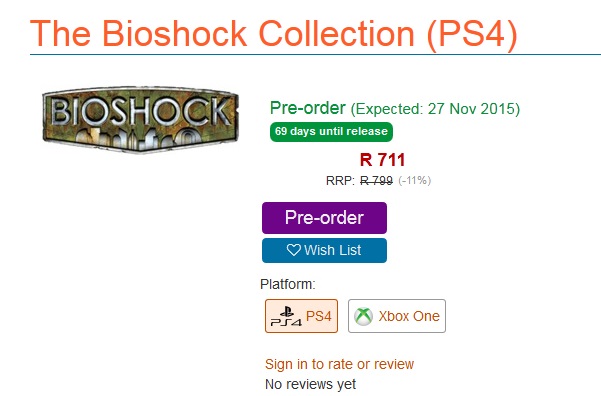The image size is (601, 396).
Task: Select the PS4 platform option
Action: (x=301, y=316)
